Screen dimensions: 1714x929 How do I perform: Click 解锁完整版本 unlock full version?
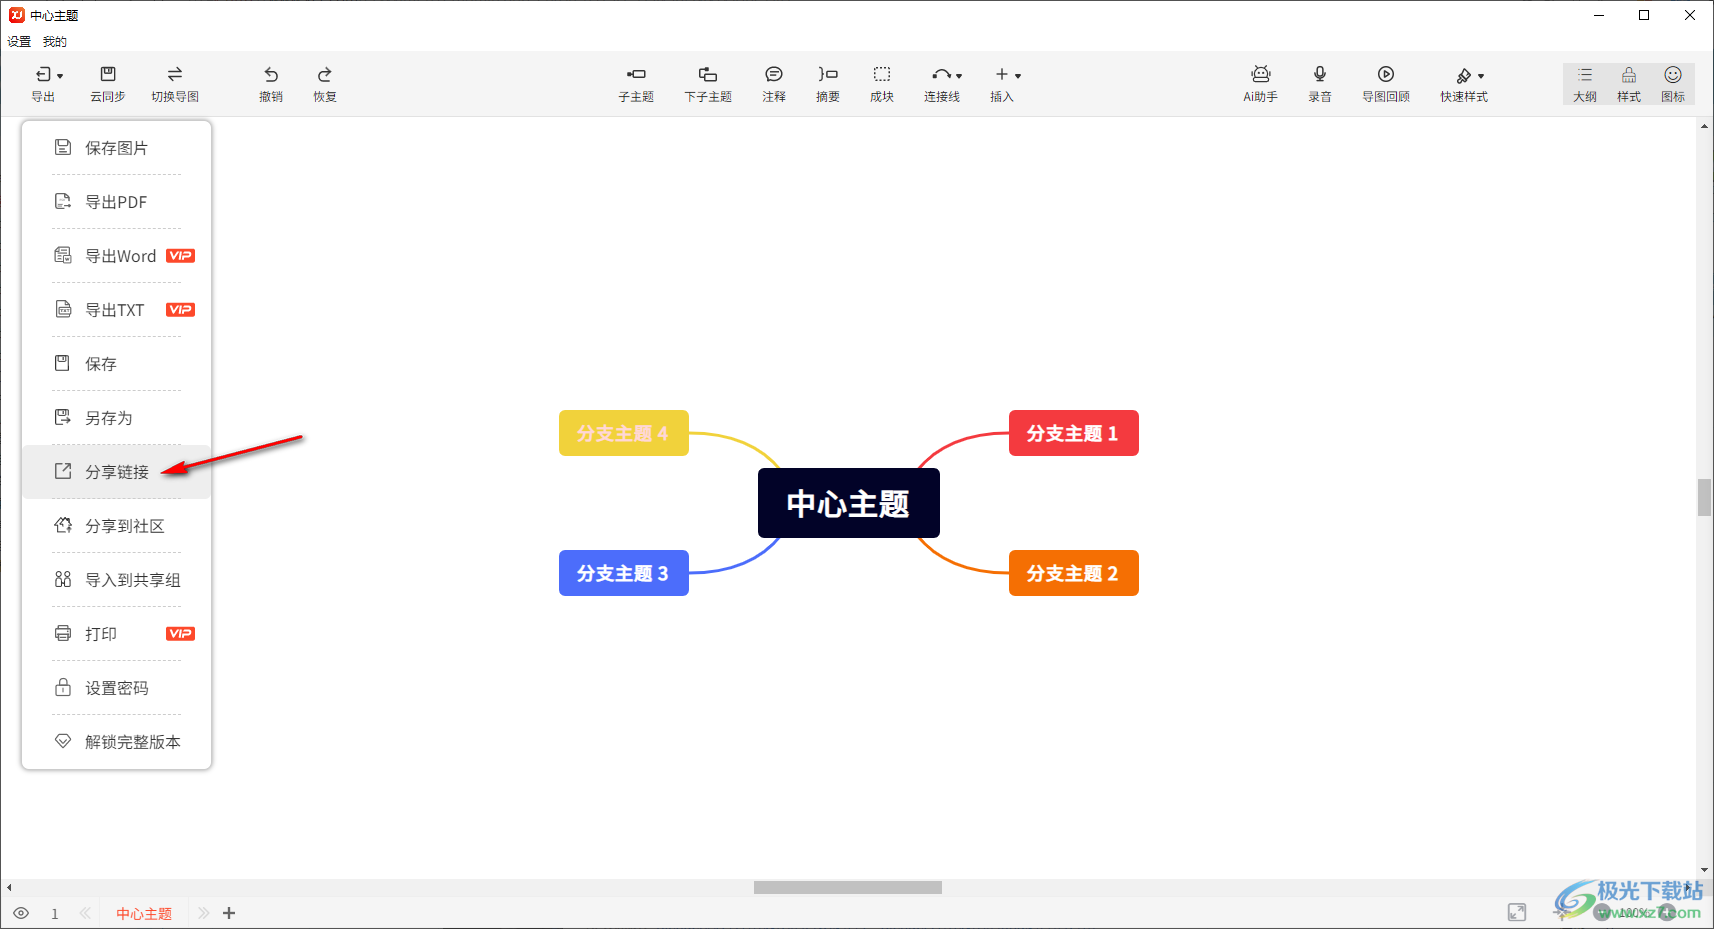pos(117,742)
